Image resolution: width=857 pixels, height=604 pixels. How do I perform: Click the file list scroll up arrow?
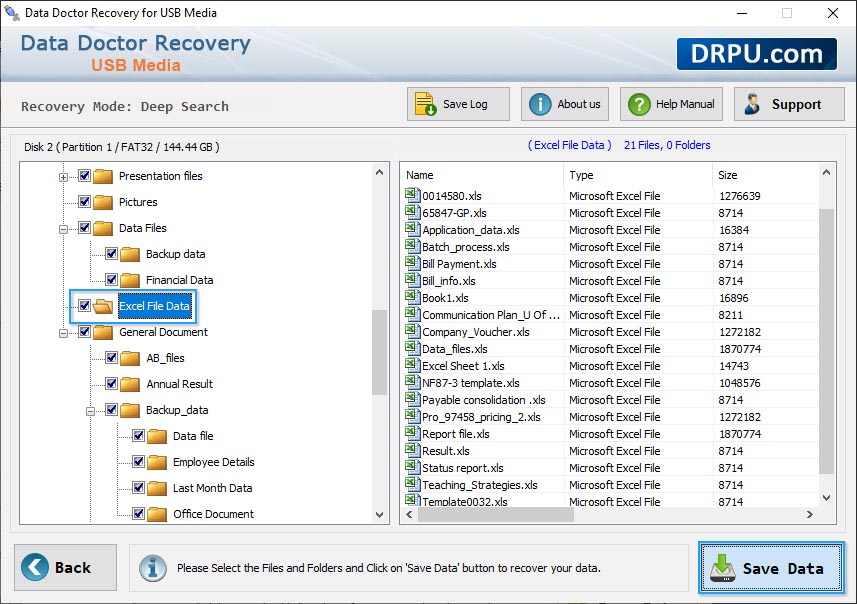[x=826, y=173]
